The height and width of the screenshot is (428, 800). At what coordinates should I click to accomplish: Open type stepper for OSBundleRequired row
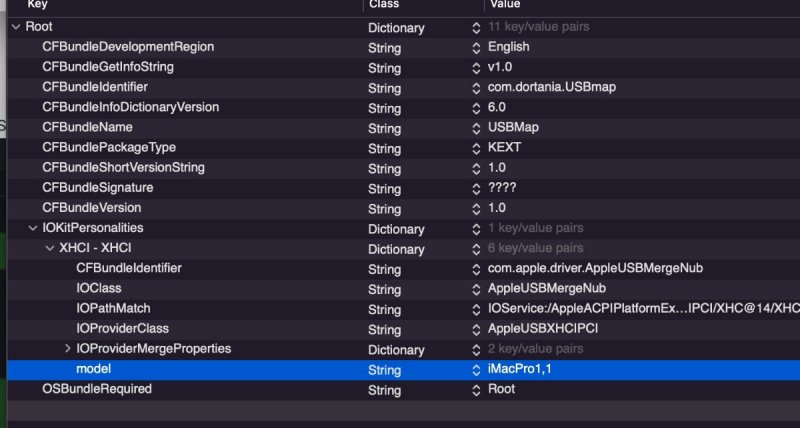476,390
